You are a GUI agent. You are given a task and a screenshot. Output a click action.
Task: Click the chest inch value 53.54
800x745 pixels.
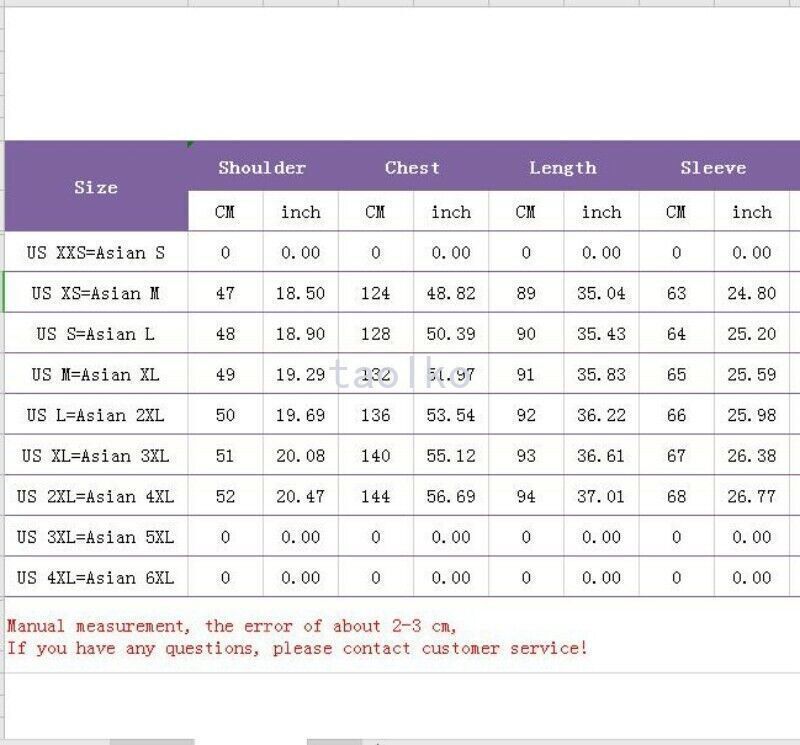pos(451,415)
